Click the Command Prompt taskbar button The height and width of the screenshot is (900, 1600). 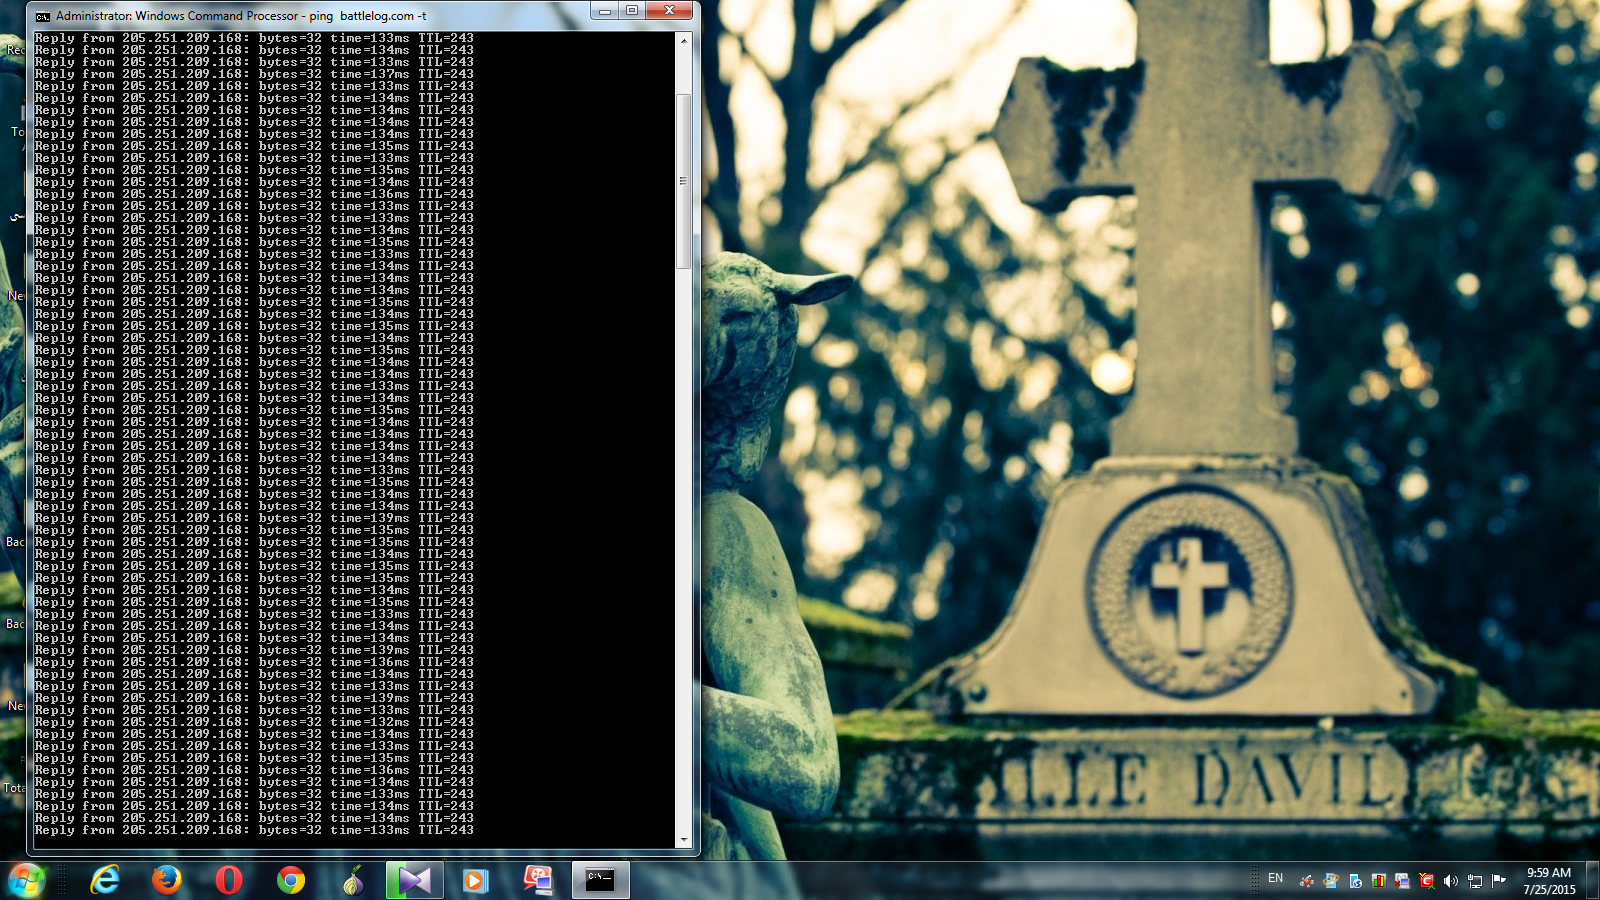point(600,880)
